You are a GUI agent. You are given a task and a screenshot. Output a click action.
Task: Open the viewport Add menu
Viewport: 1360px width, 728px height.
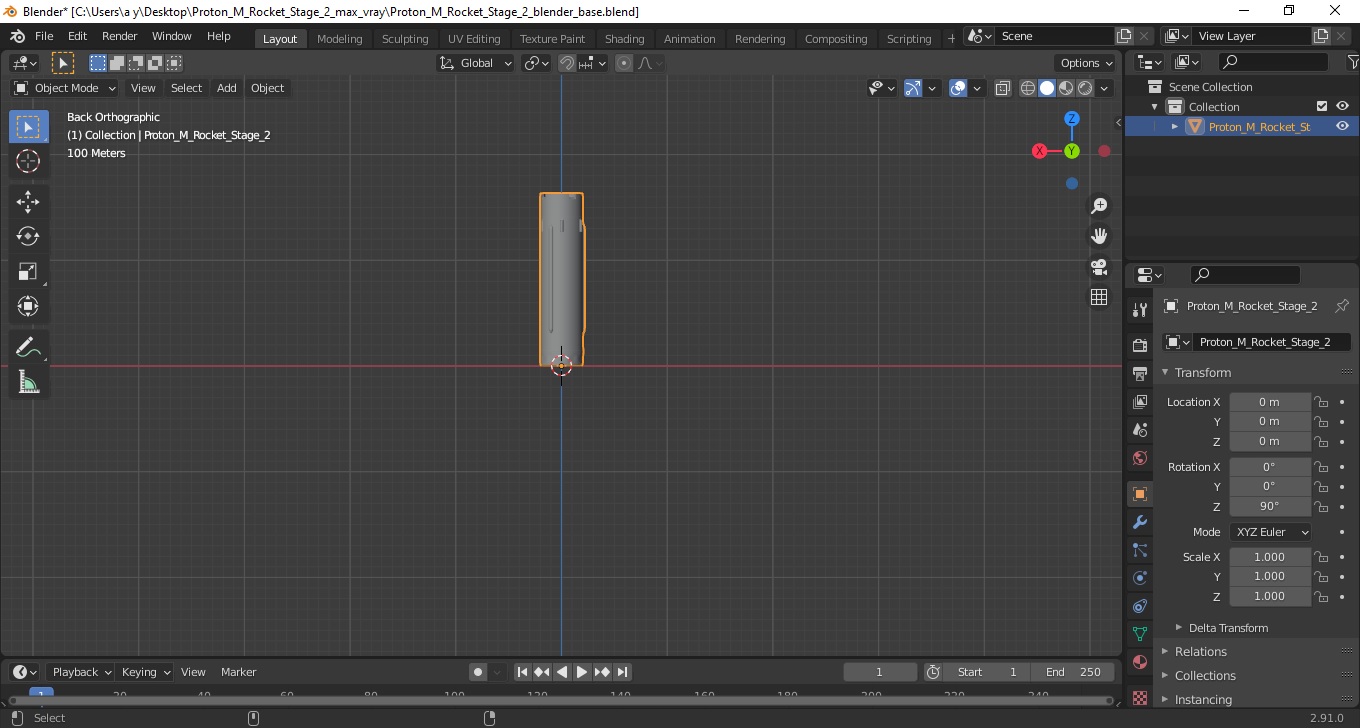(x=227, y=88)
